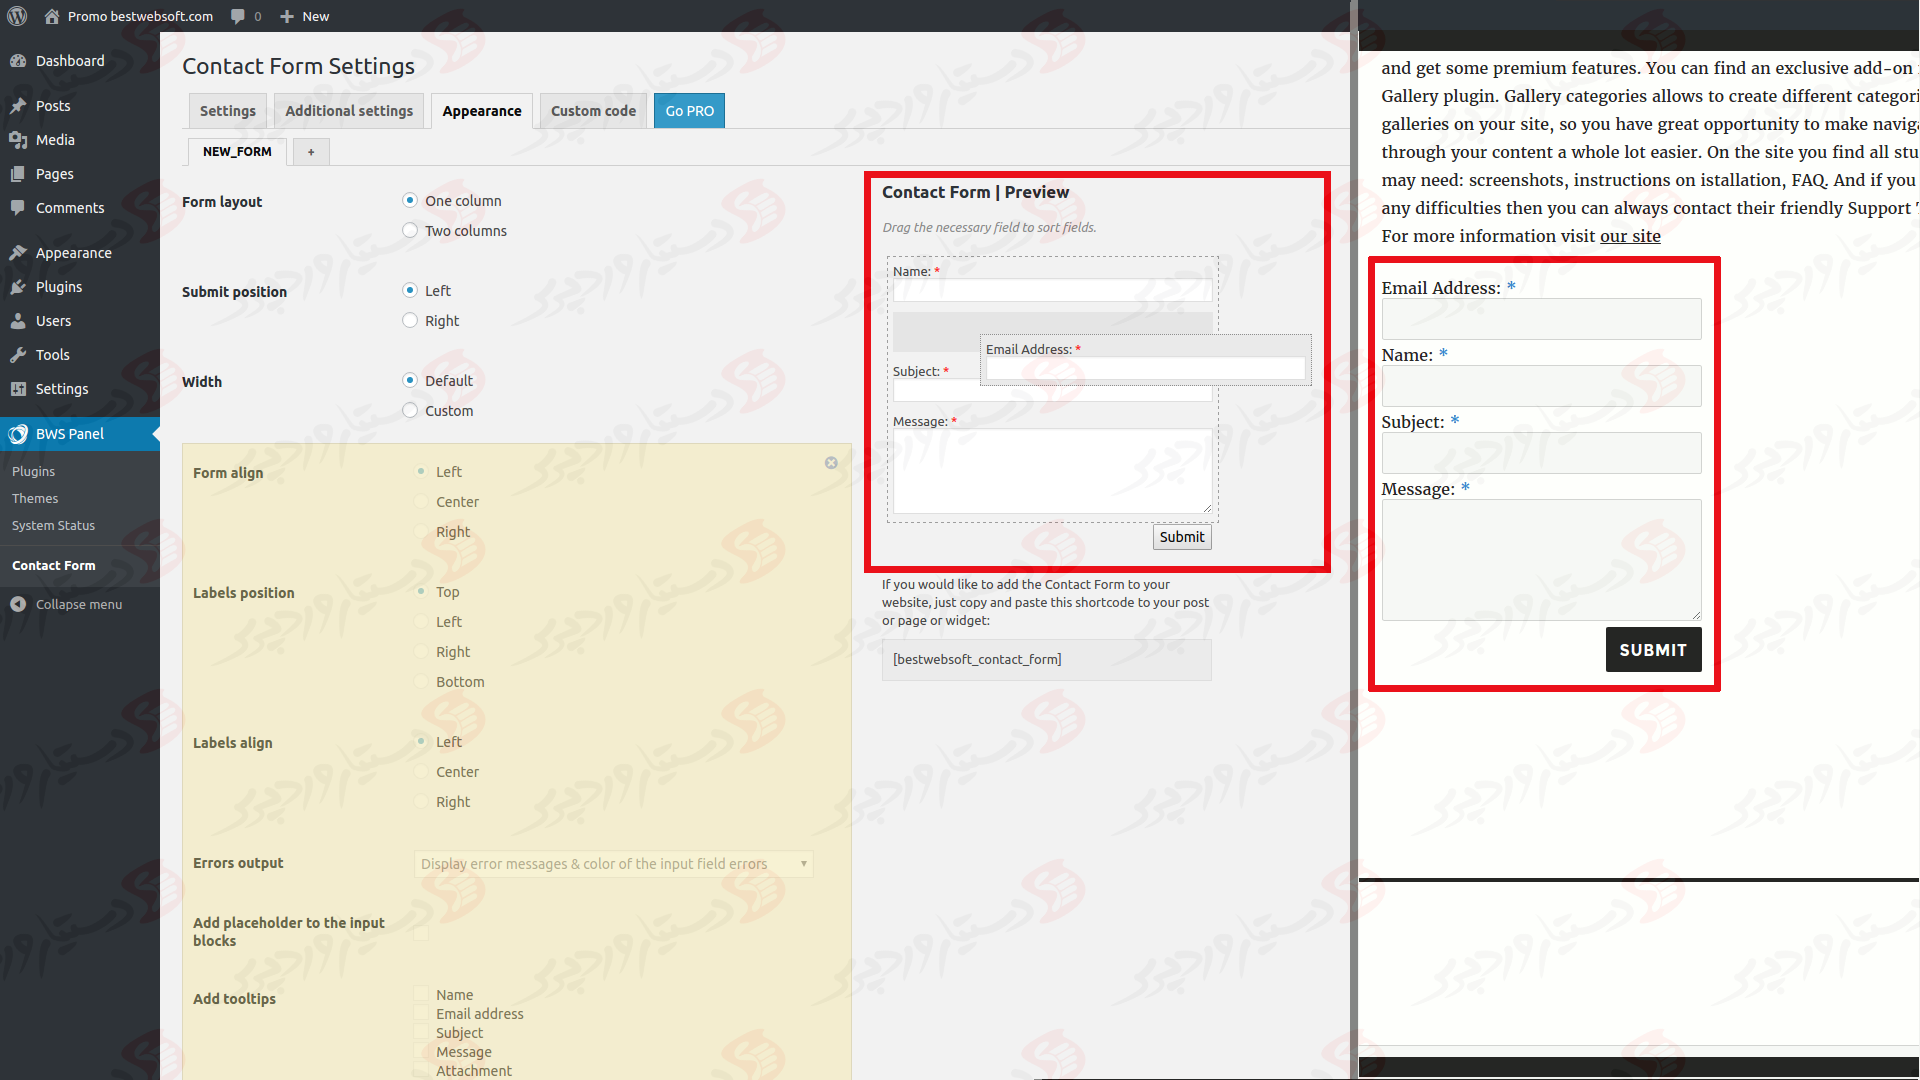
Task: Select the Two columns radio button
Action: pos(410,231)
